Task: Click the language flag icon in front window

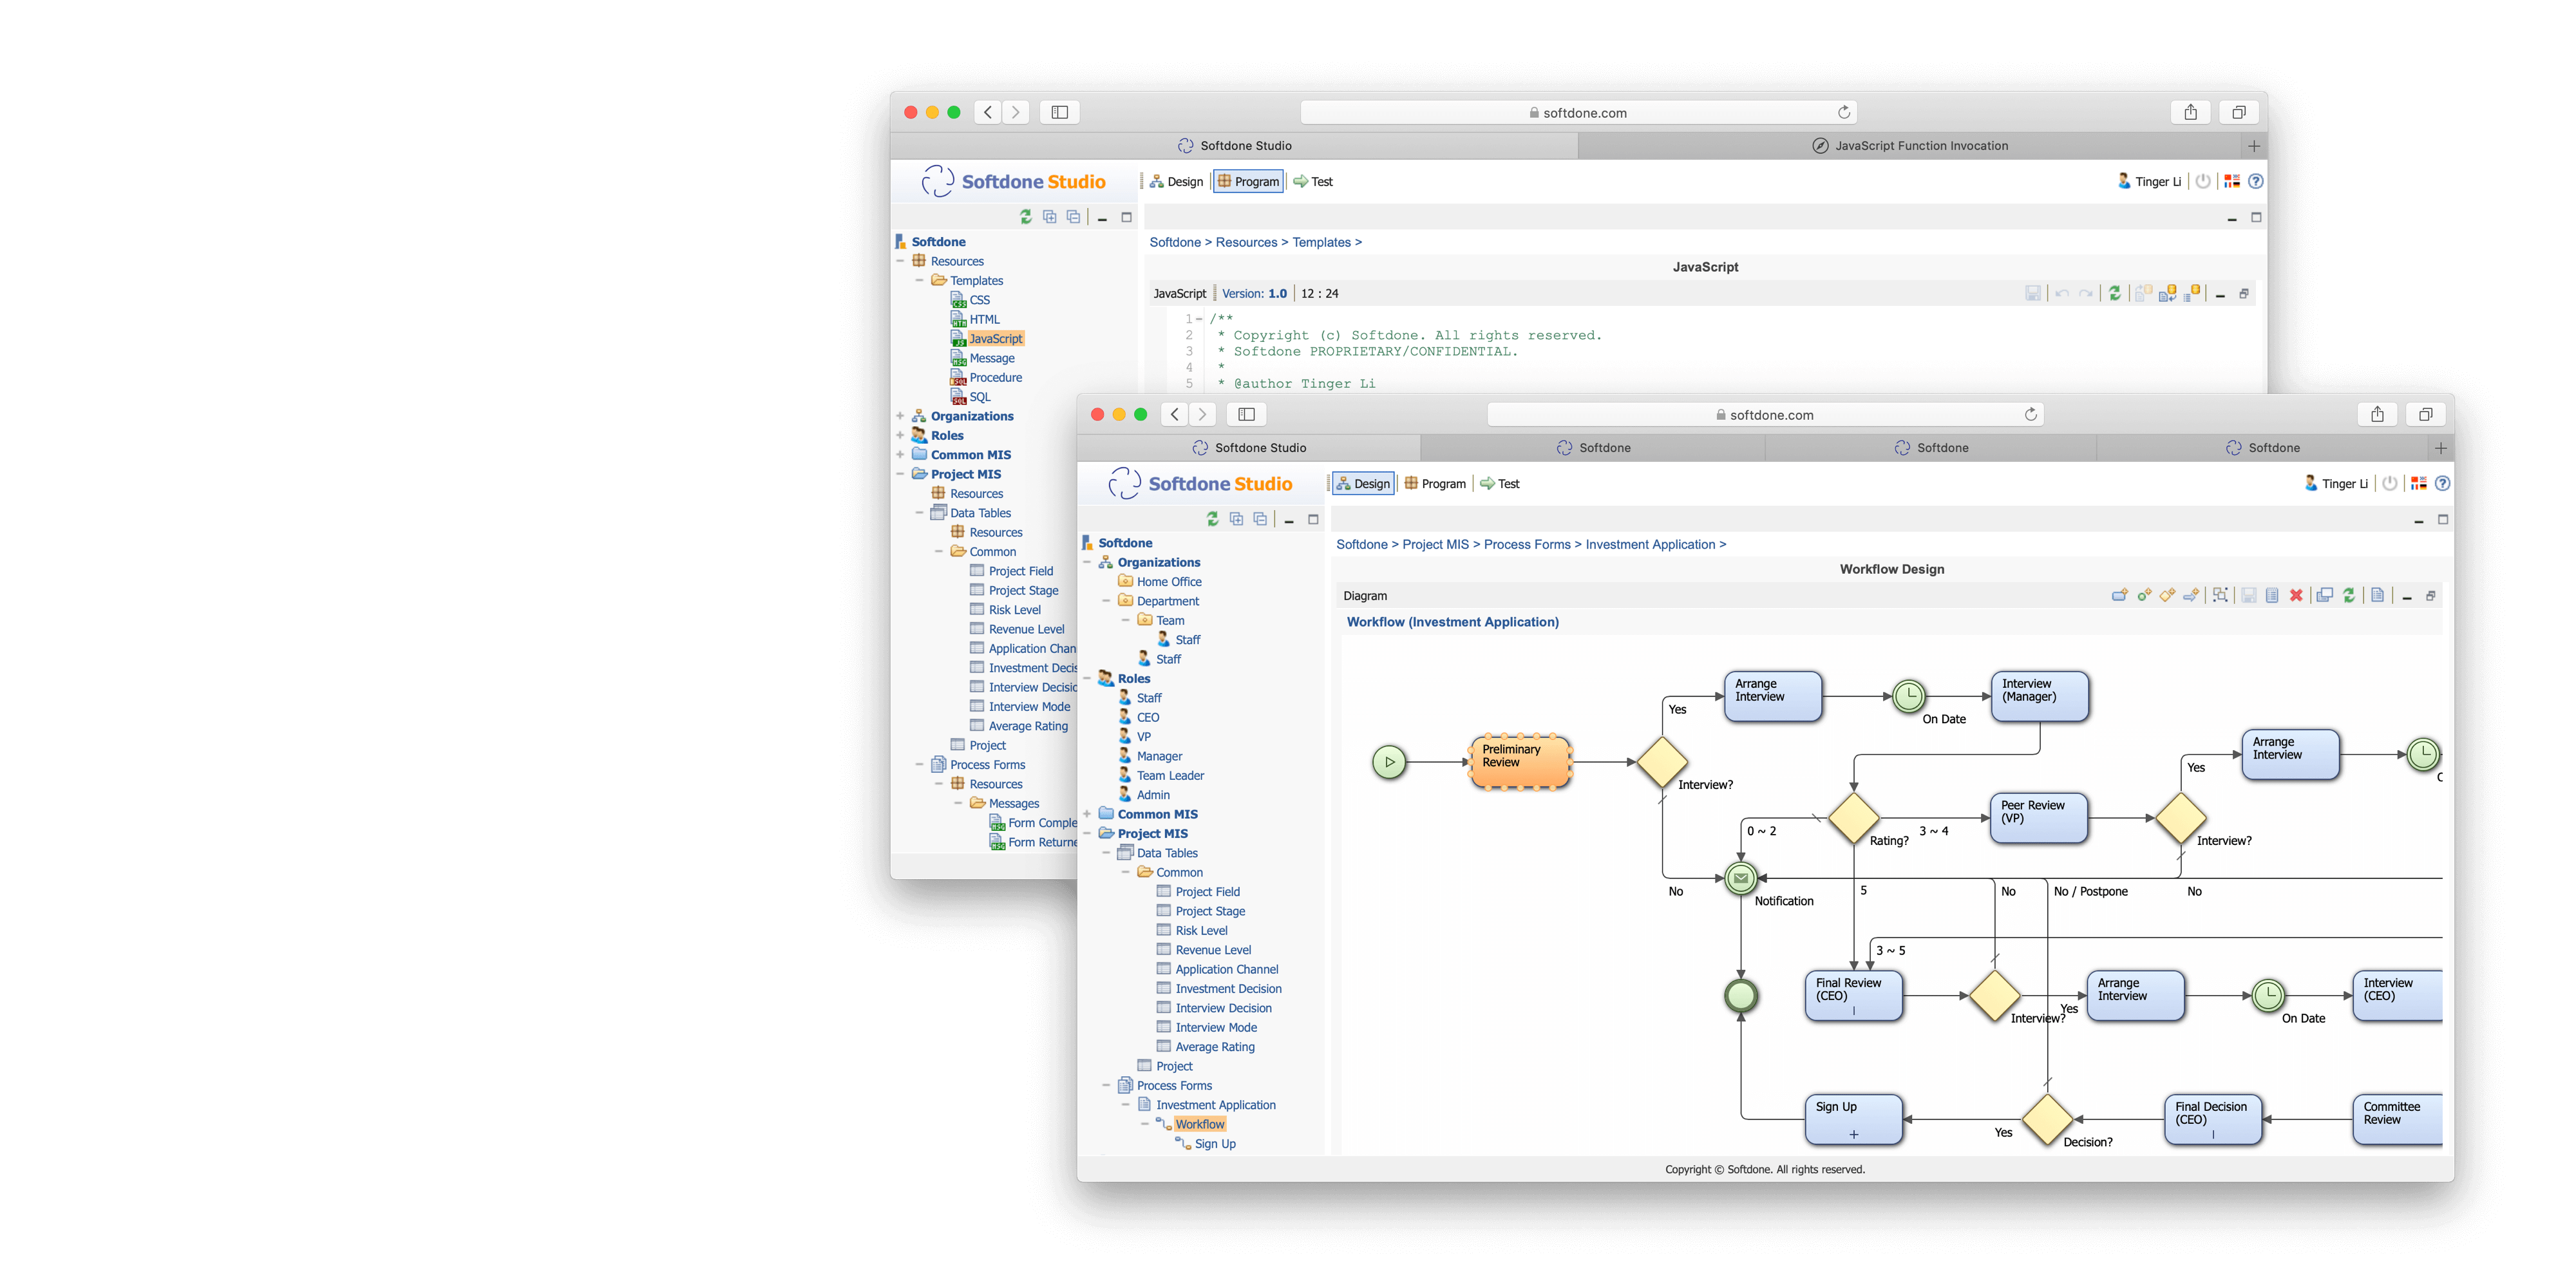Action: pyautogui.click(x=2419, y=484)
